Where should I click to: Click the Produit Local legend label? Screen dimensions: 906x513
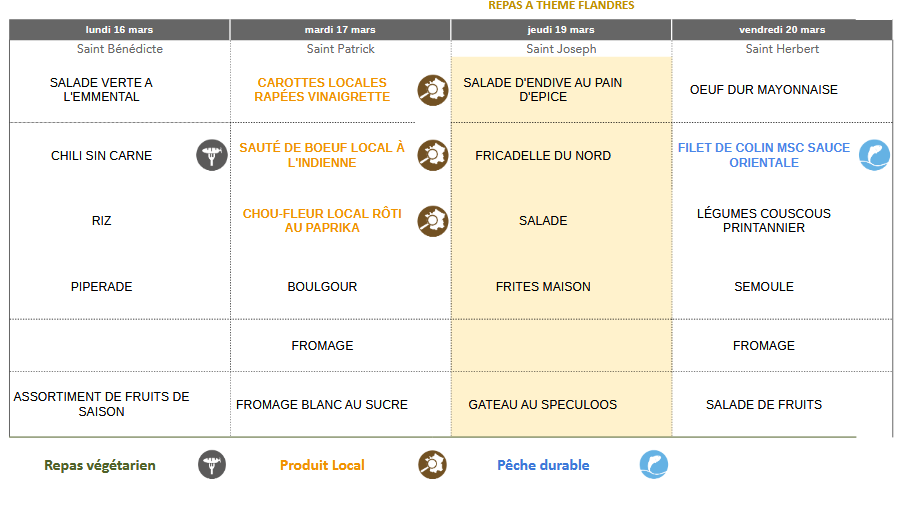pyautogui.click(x=322, y=465)
